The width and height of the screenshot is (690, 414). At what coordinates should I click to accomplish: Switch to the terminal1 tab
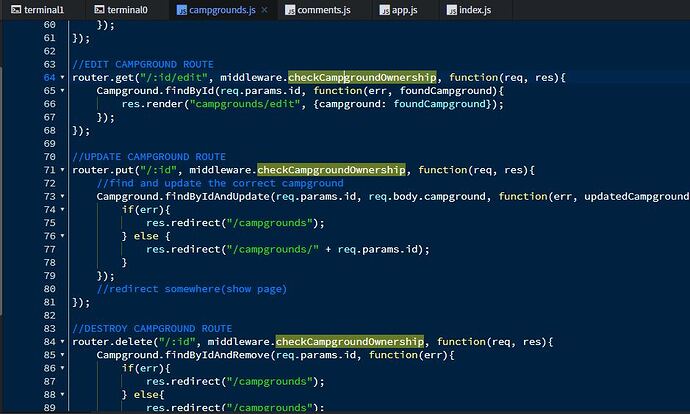[x=37, y=10]
